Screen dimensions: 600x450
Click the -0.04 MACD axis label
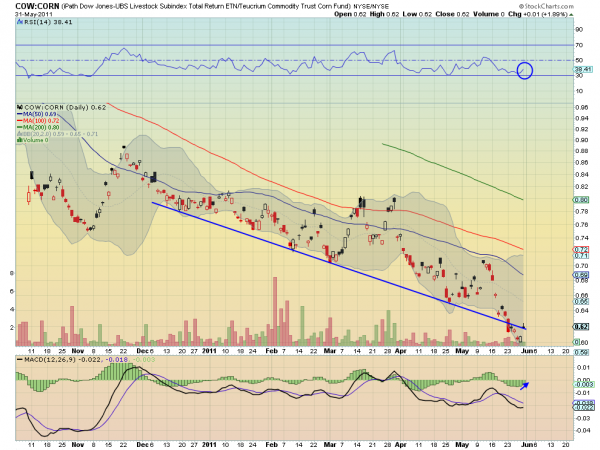(x=582, y=430)
